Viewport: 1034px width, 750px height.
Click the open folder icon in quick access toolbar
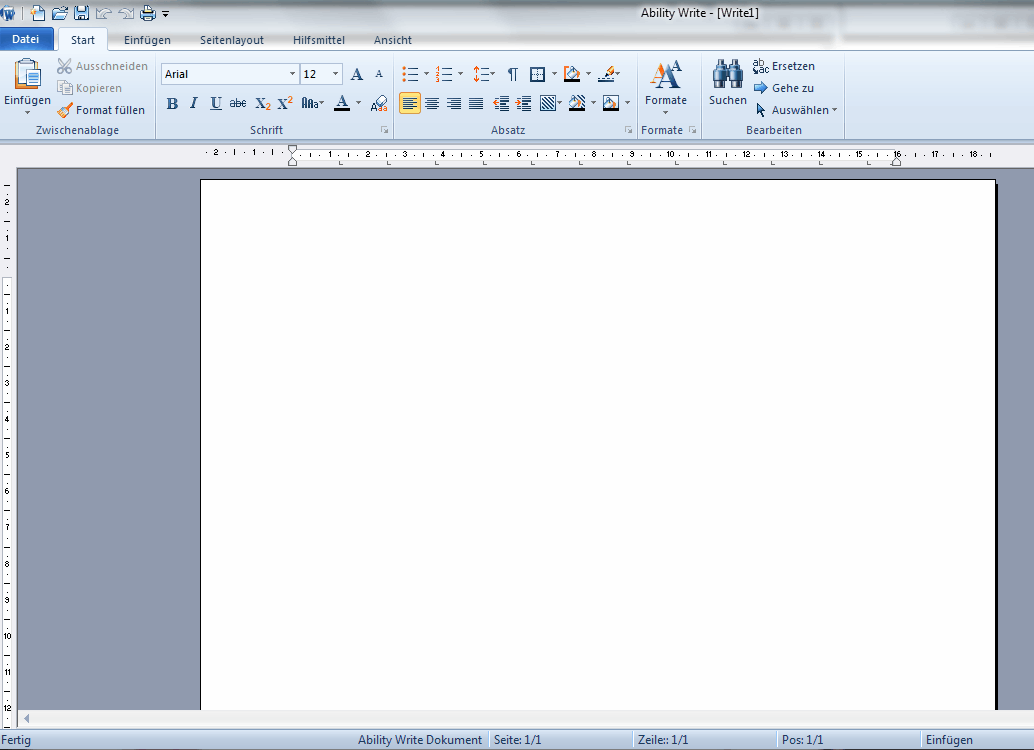[60, 13]
